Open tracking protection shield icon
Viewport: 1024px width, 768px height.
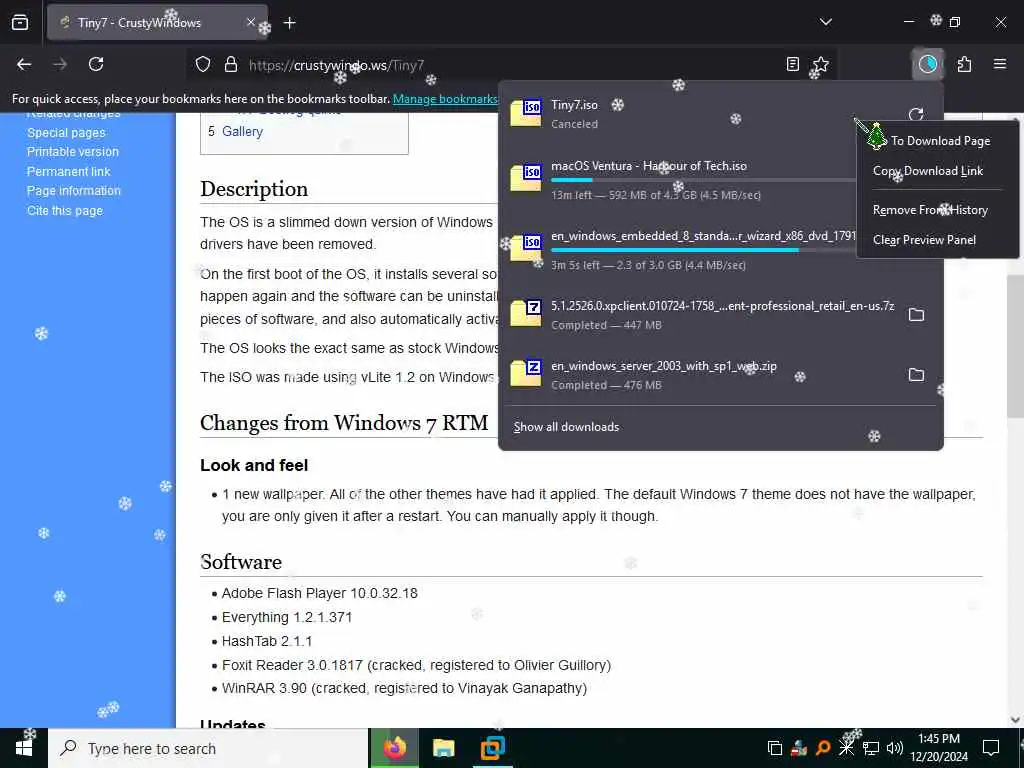203,65
